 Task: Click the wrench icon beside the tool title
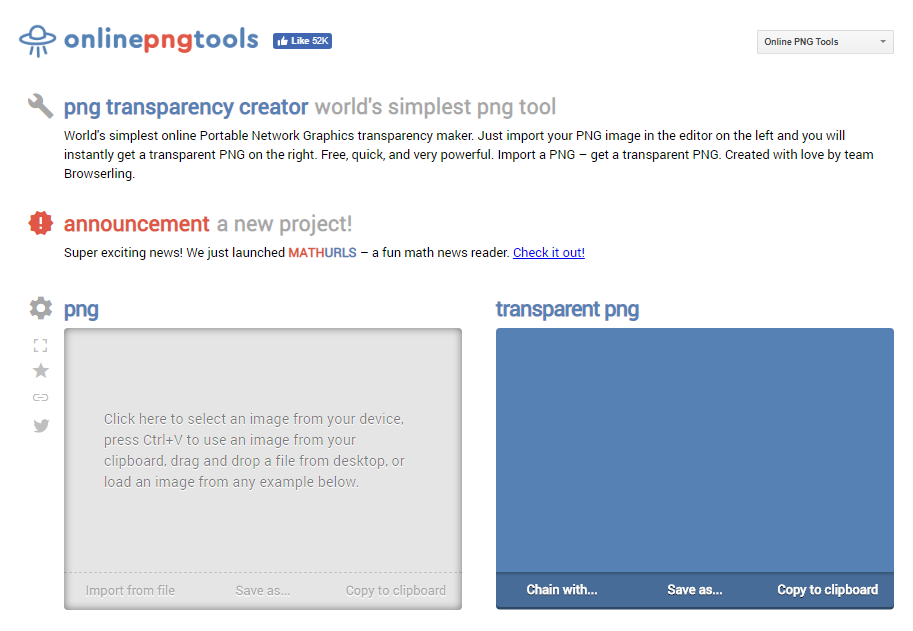pos(41,106)
